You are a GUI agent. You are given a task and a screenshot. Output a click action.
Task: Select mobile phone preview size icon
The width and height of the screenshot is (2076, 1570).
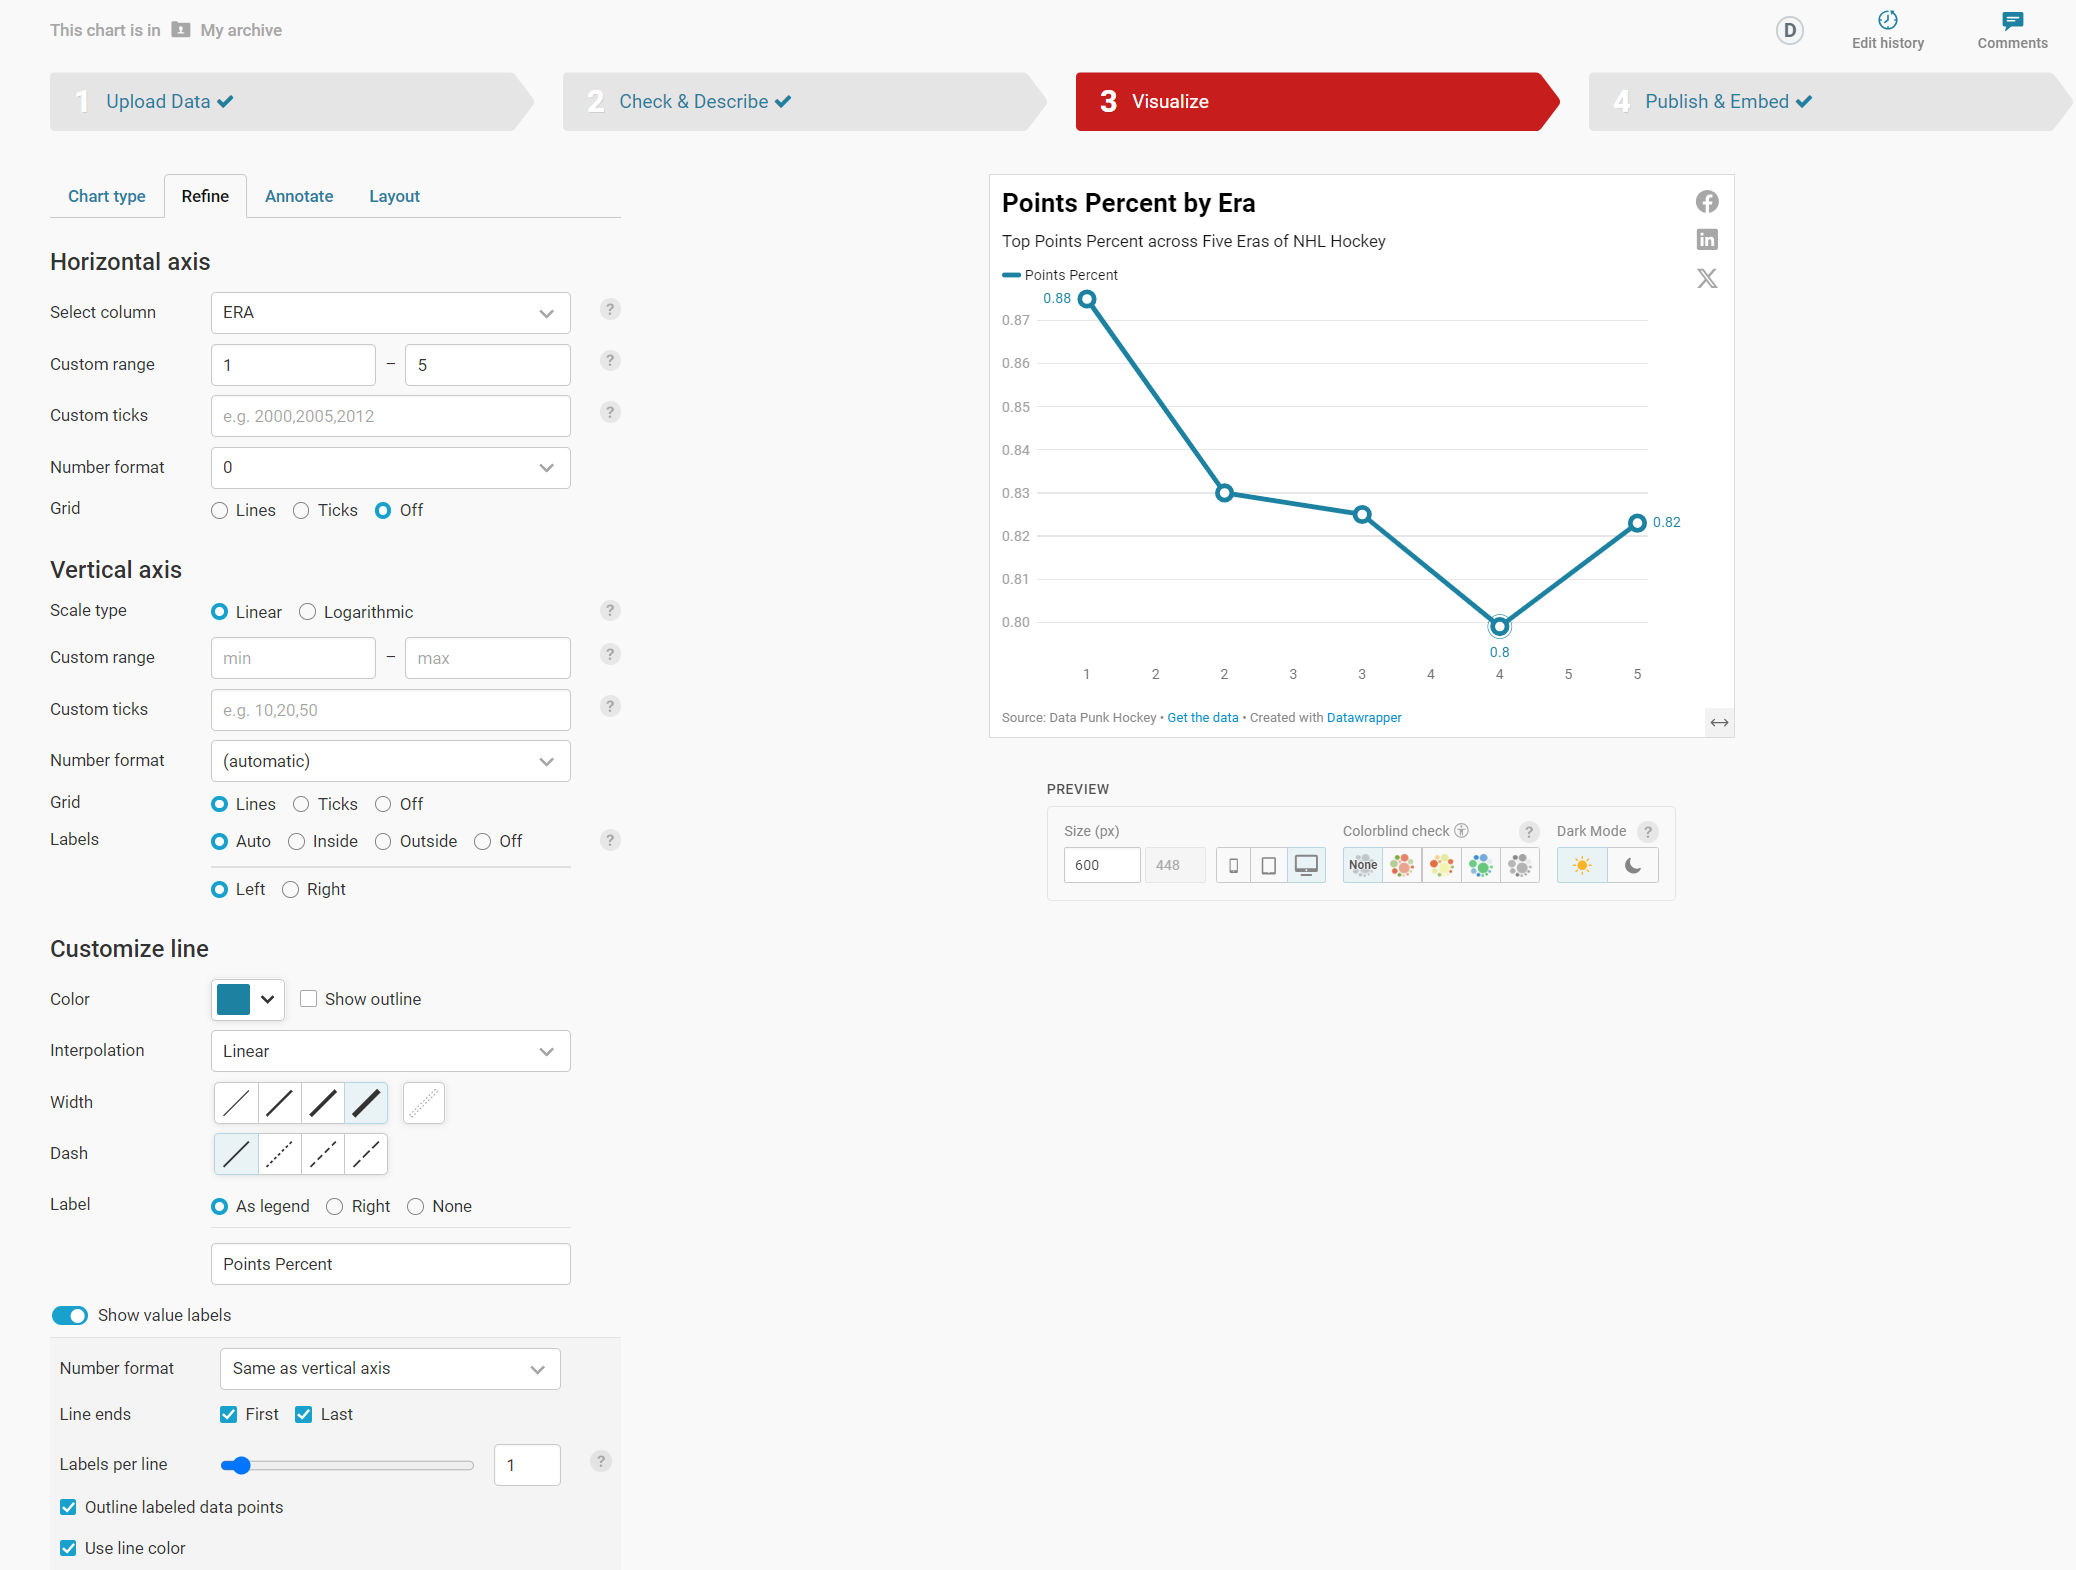click(1233, 865)
